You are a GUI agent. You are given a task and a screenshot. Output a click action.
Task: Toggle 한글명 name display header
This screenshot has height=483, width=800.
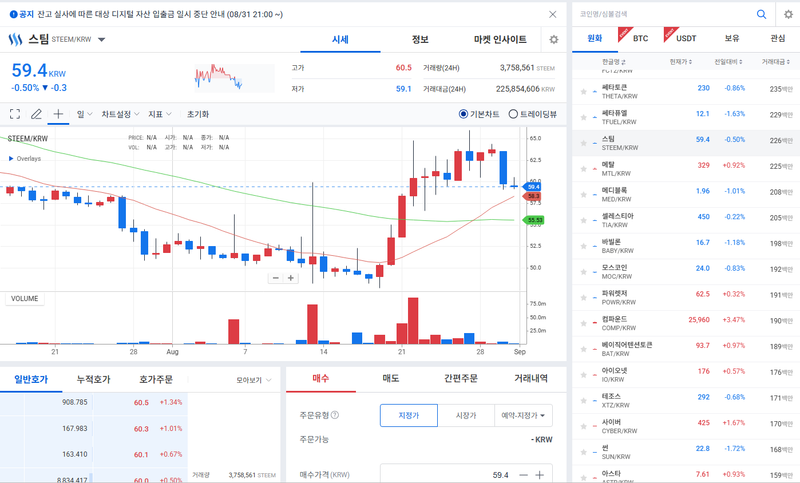614,62
